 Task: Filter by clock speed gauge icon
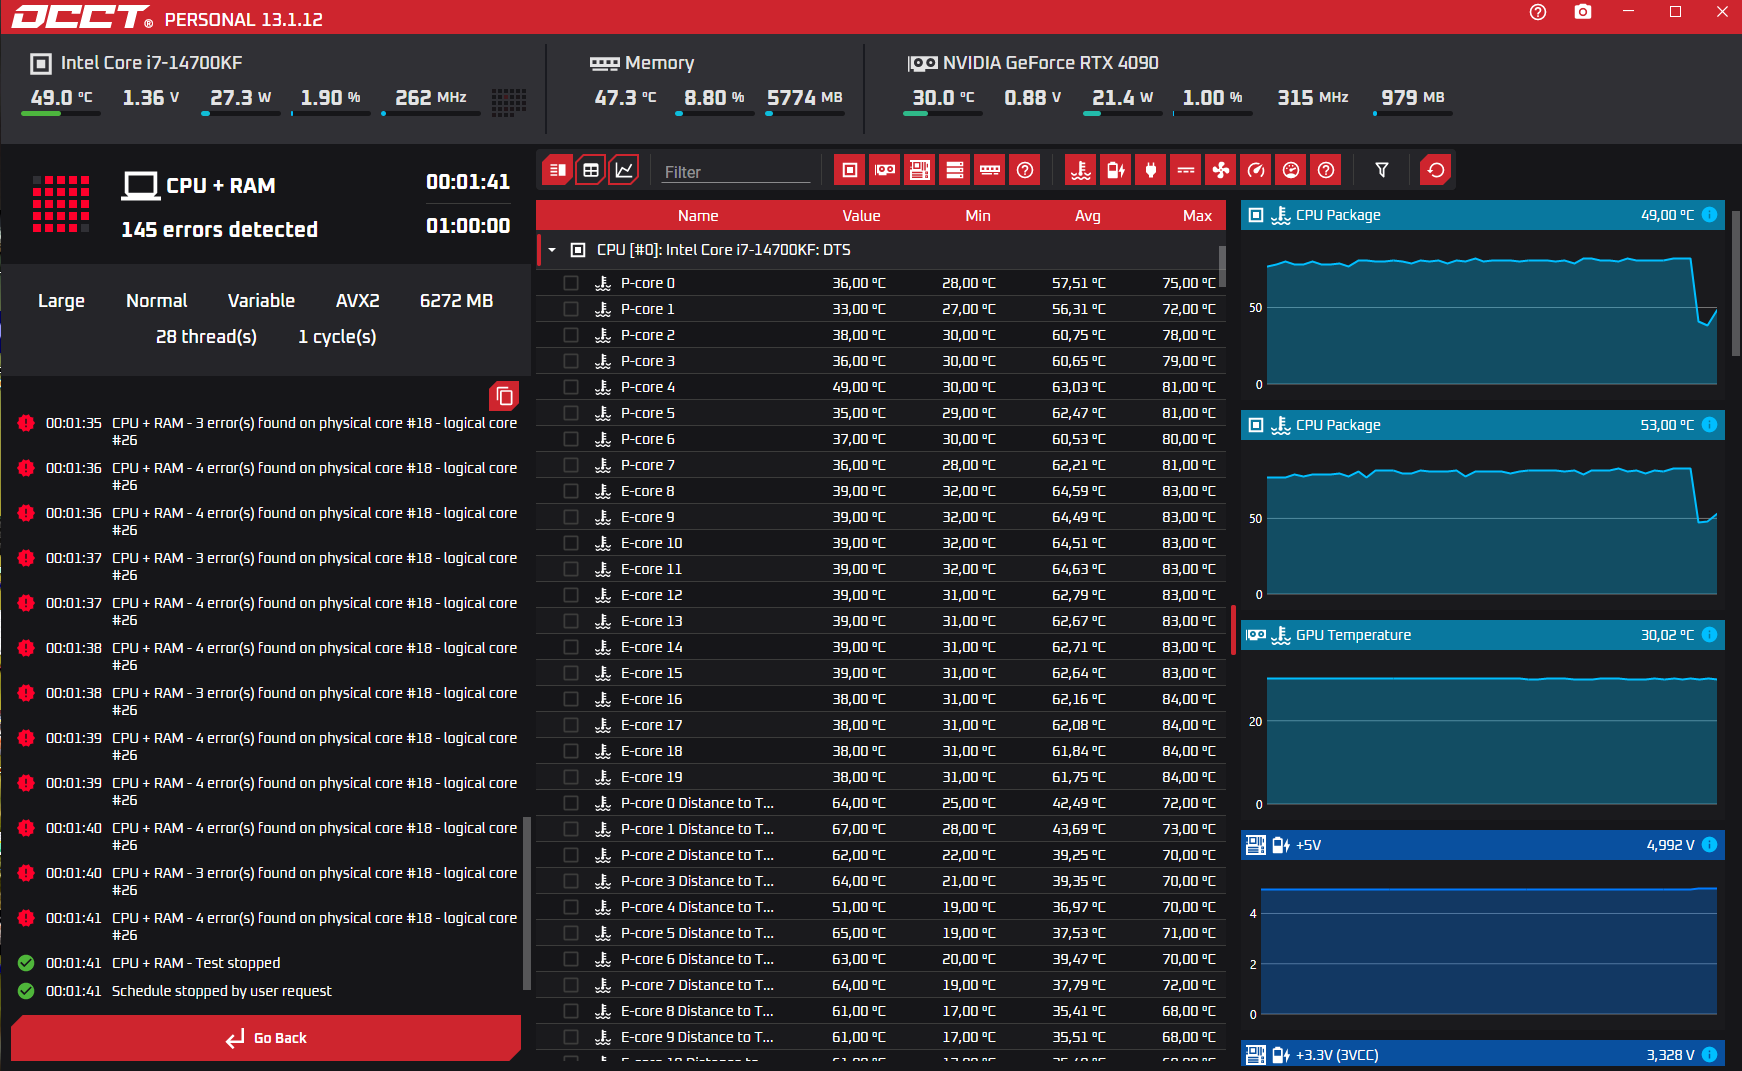1256,170
